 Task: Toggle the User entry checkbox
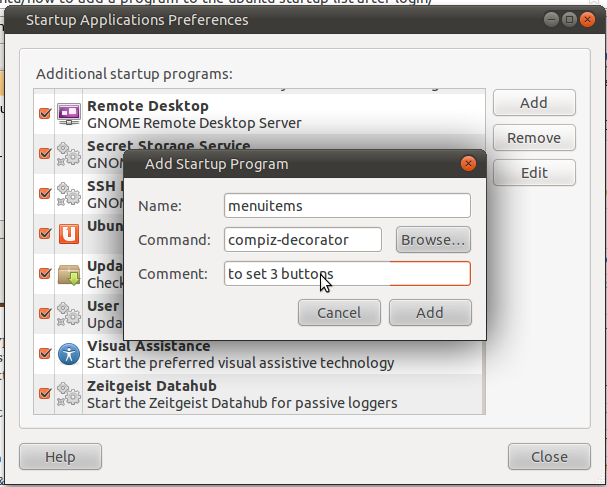tap(45, 313)
